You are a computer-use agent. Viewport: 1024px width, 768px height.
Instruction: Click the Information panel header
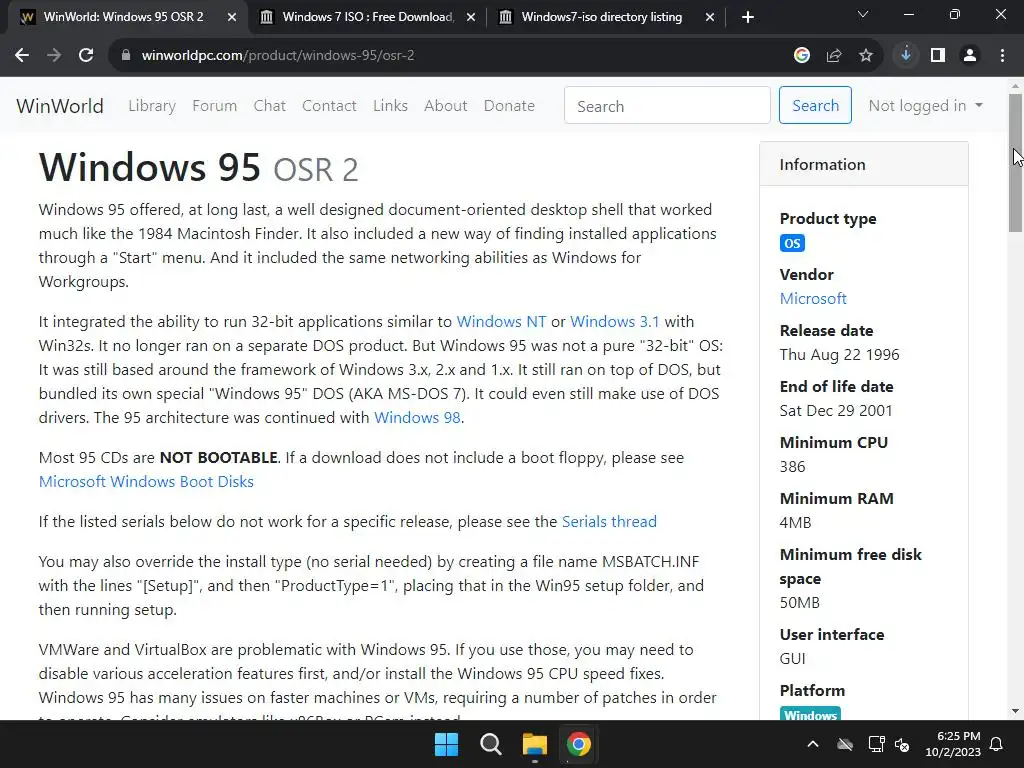(x=863, y=165)
